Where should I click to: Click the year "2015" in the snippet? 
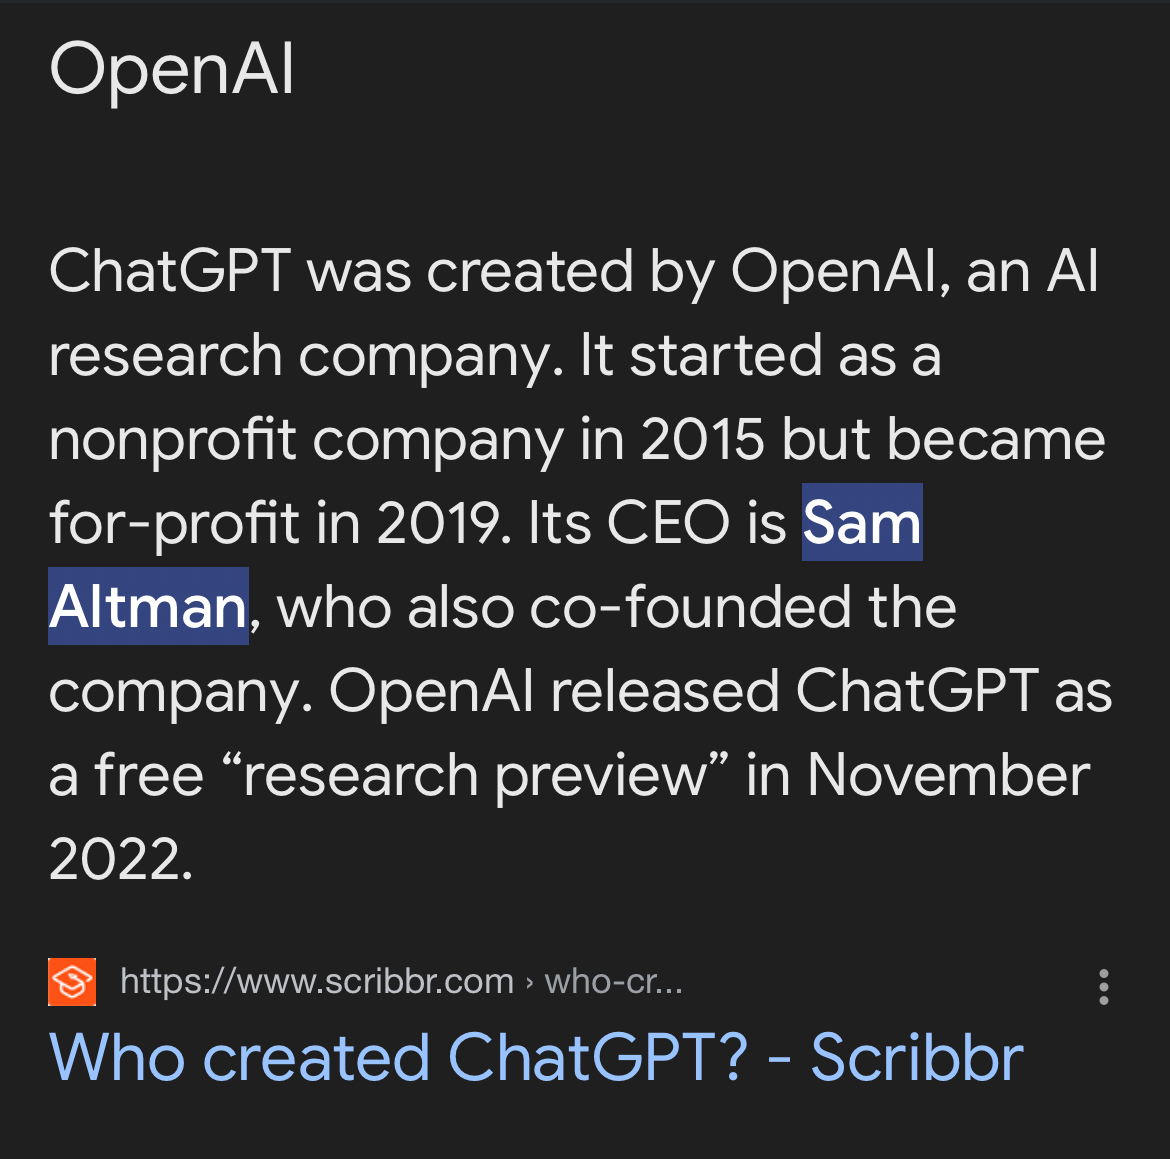pyautogui.click(x=702, y=439)
